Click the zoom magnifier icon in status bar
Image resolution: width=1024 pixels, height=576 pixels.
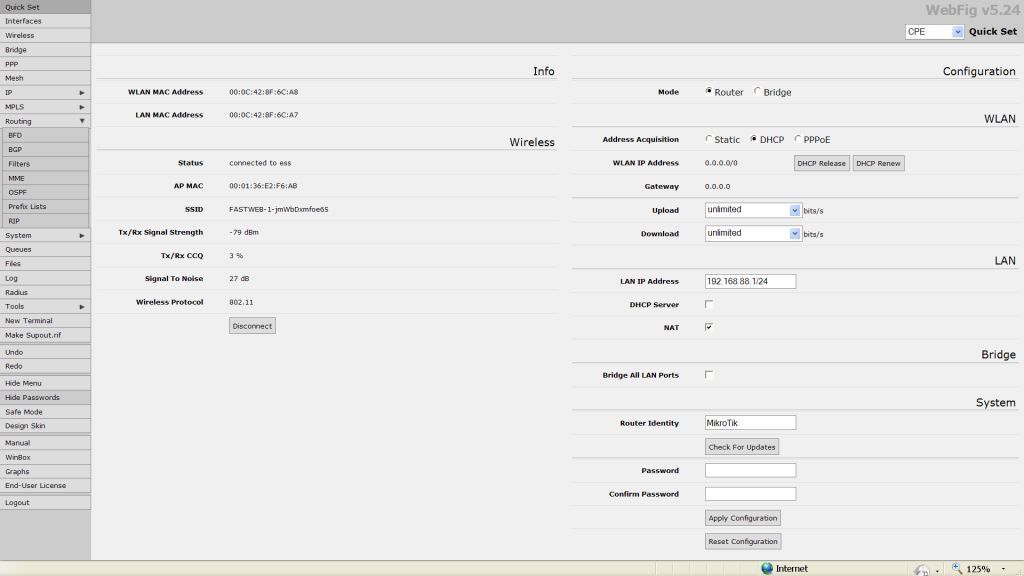click(957, 569)
